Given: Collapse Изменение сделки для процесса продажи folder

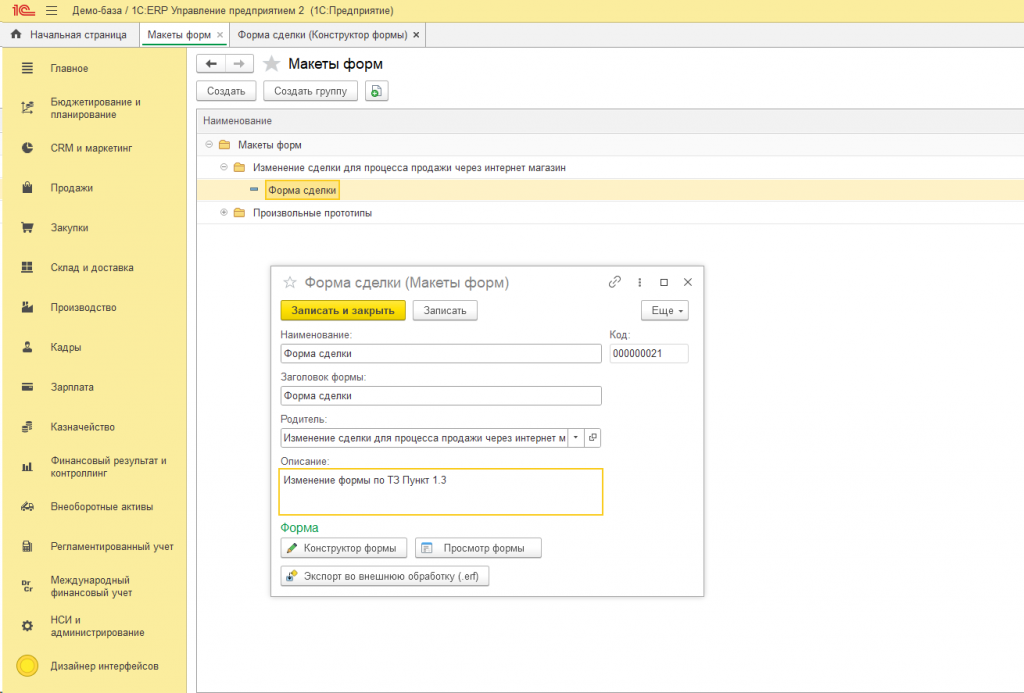Looking at the screenshot, I should point(224,167).
